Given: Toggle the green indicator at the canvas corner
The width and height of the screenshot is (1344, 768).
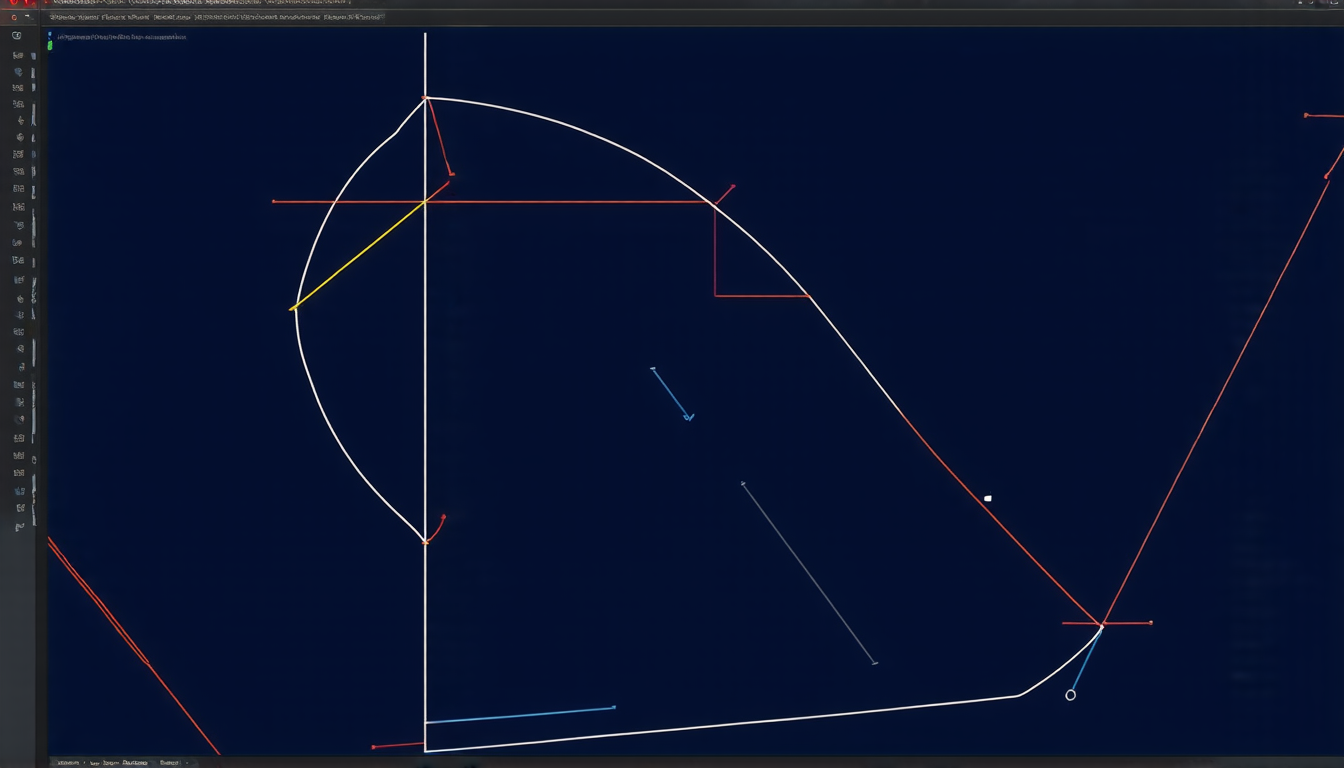Looking at the screenshot, I should coord(50,46).
